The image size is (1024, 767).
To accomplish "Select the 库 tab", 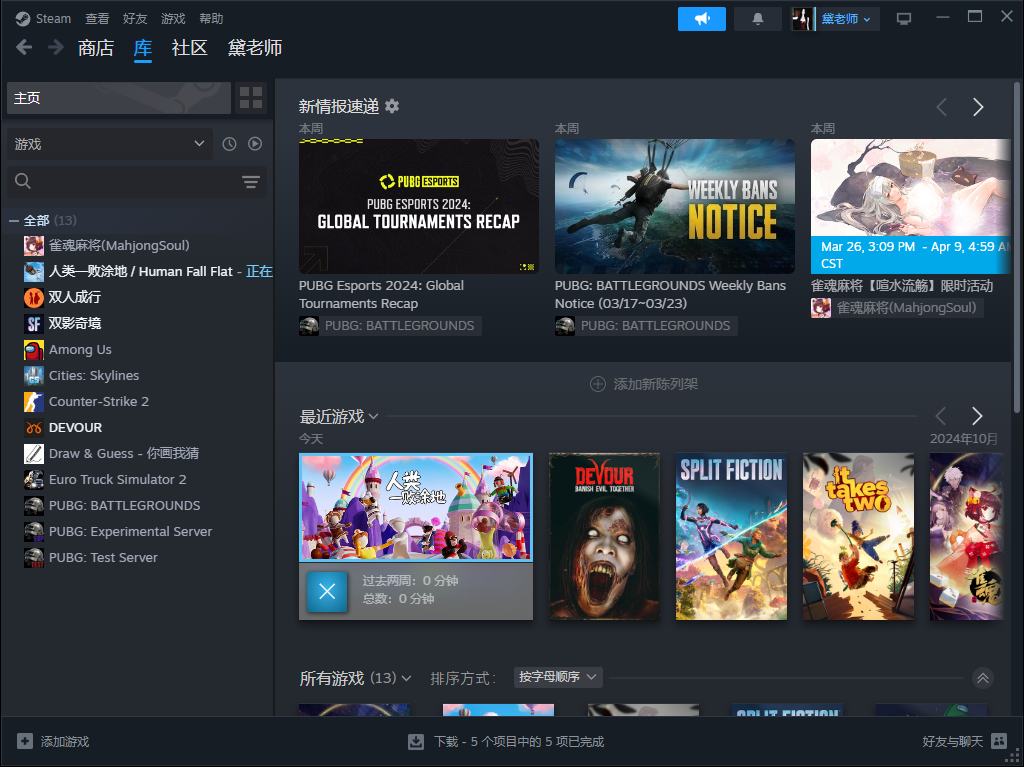I will [143, 48].
